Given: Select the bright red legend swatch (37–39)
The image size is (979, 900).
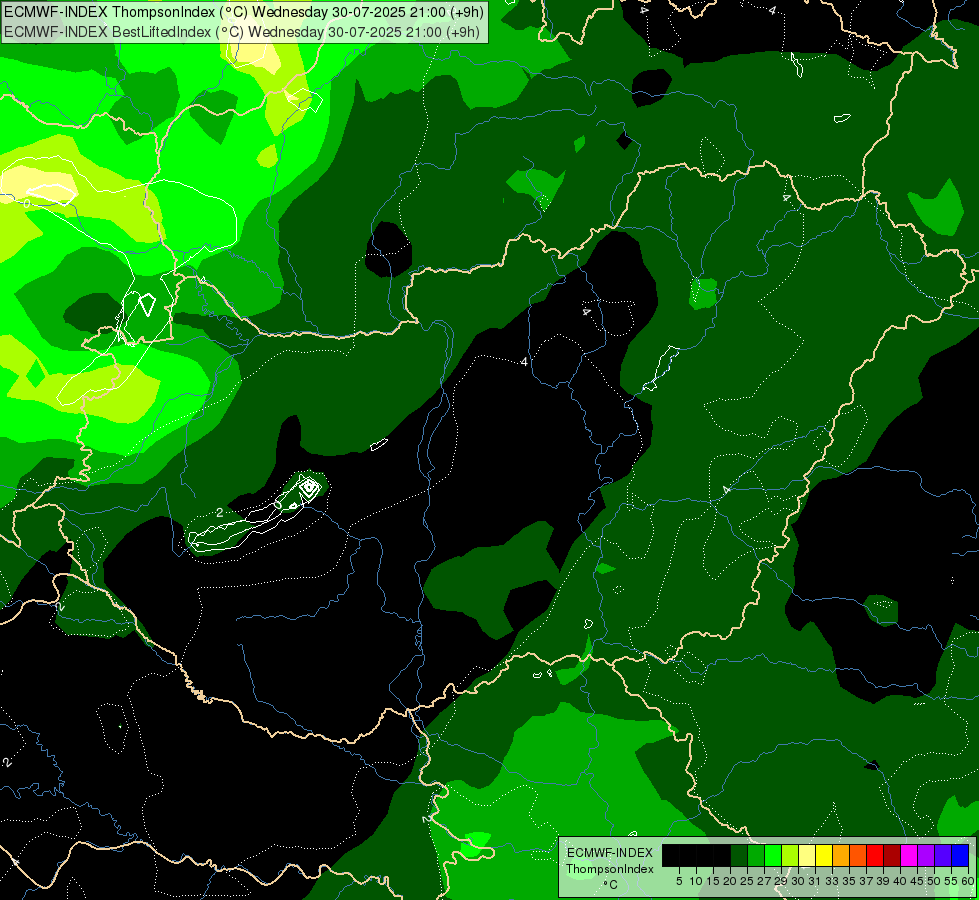Looking at the screenshot, I should [x=875, y=855].
